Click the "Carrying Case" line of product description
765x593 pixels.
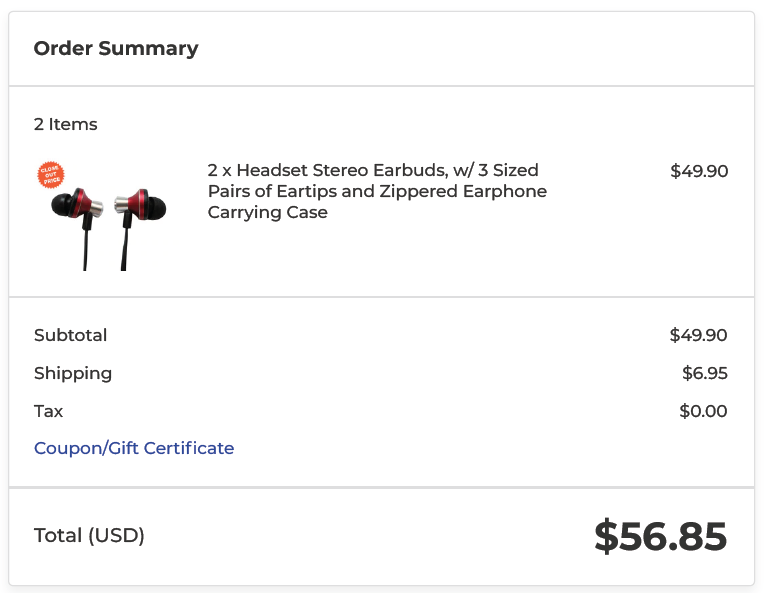pos(267,212)
